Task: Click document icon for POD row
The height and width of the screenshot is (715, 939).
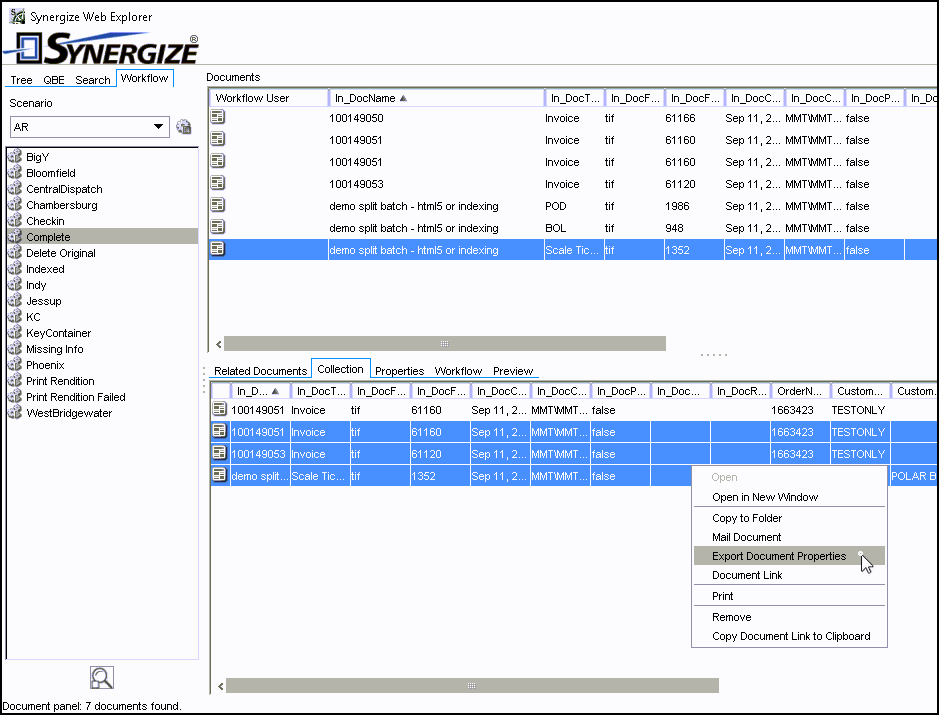Action: click(218, 205)
